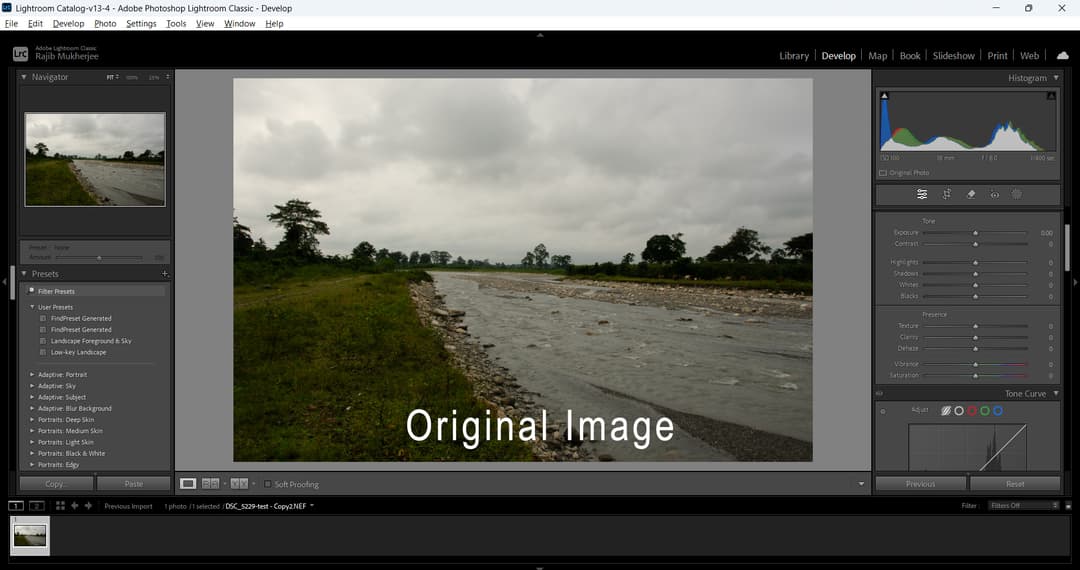The height and width of the screenshot is (570, 1080).
Task: Apply the Landscape Foreground & Sky preset
Action: pyautogui.click(x=91, y=341)
